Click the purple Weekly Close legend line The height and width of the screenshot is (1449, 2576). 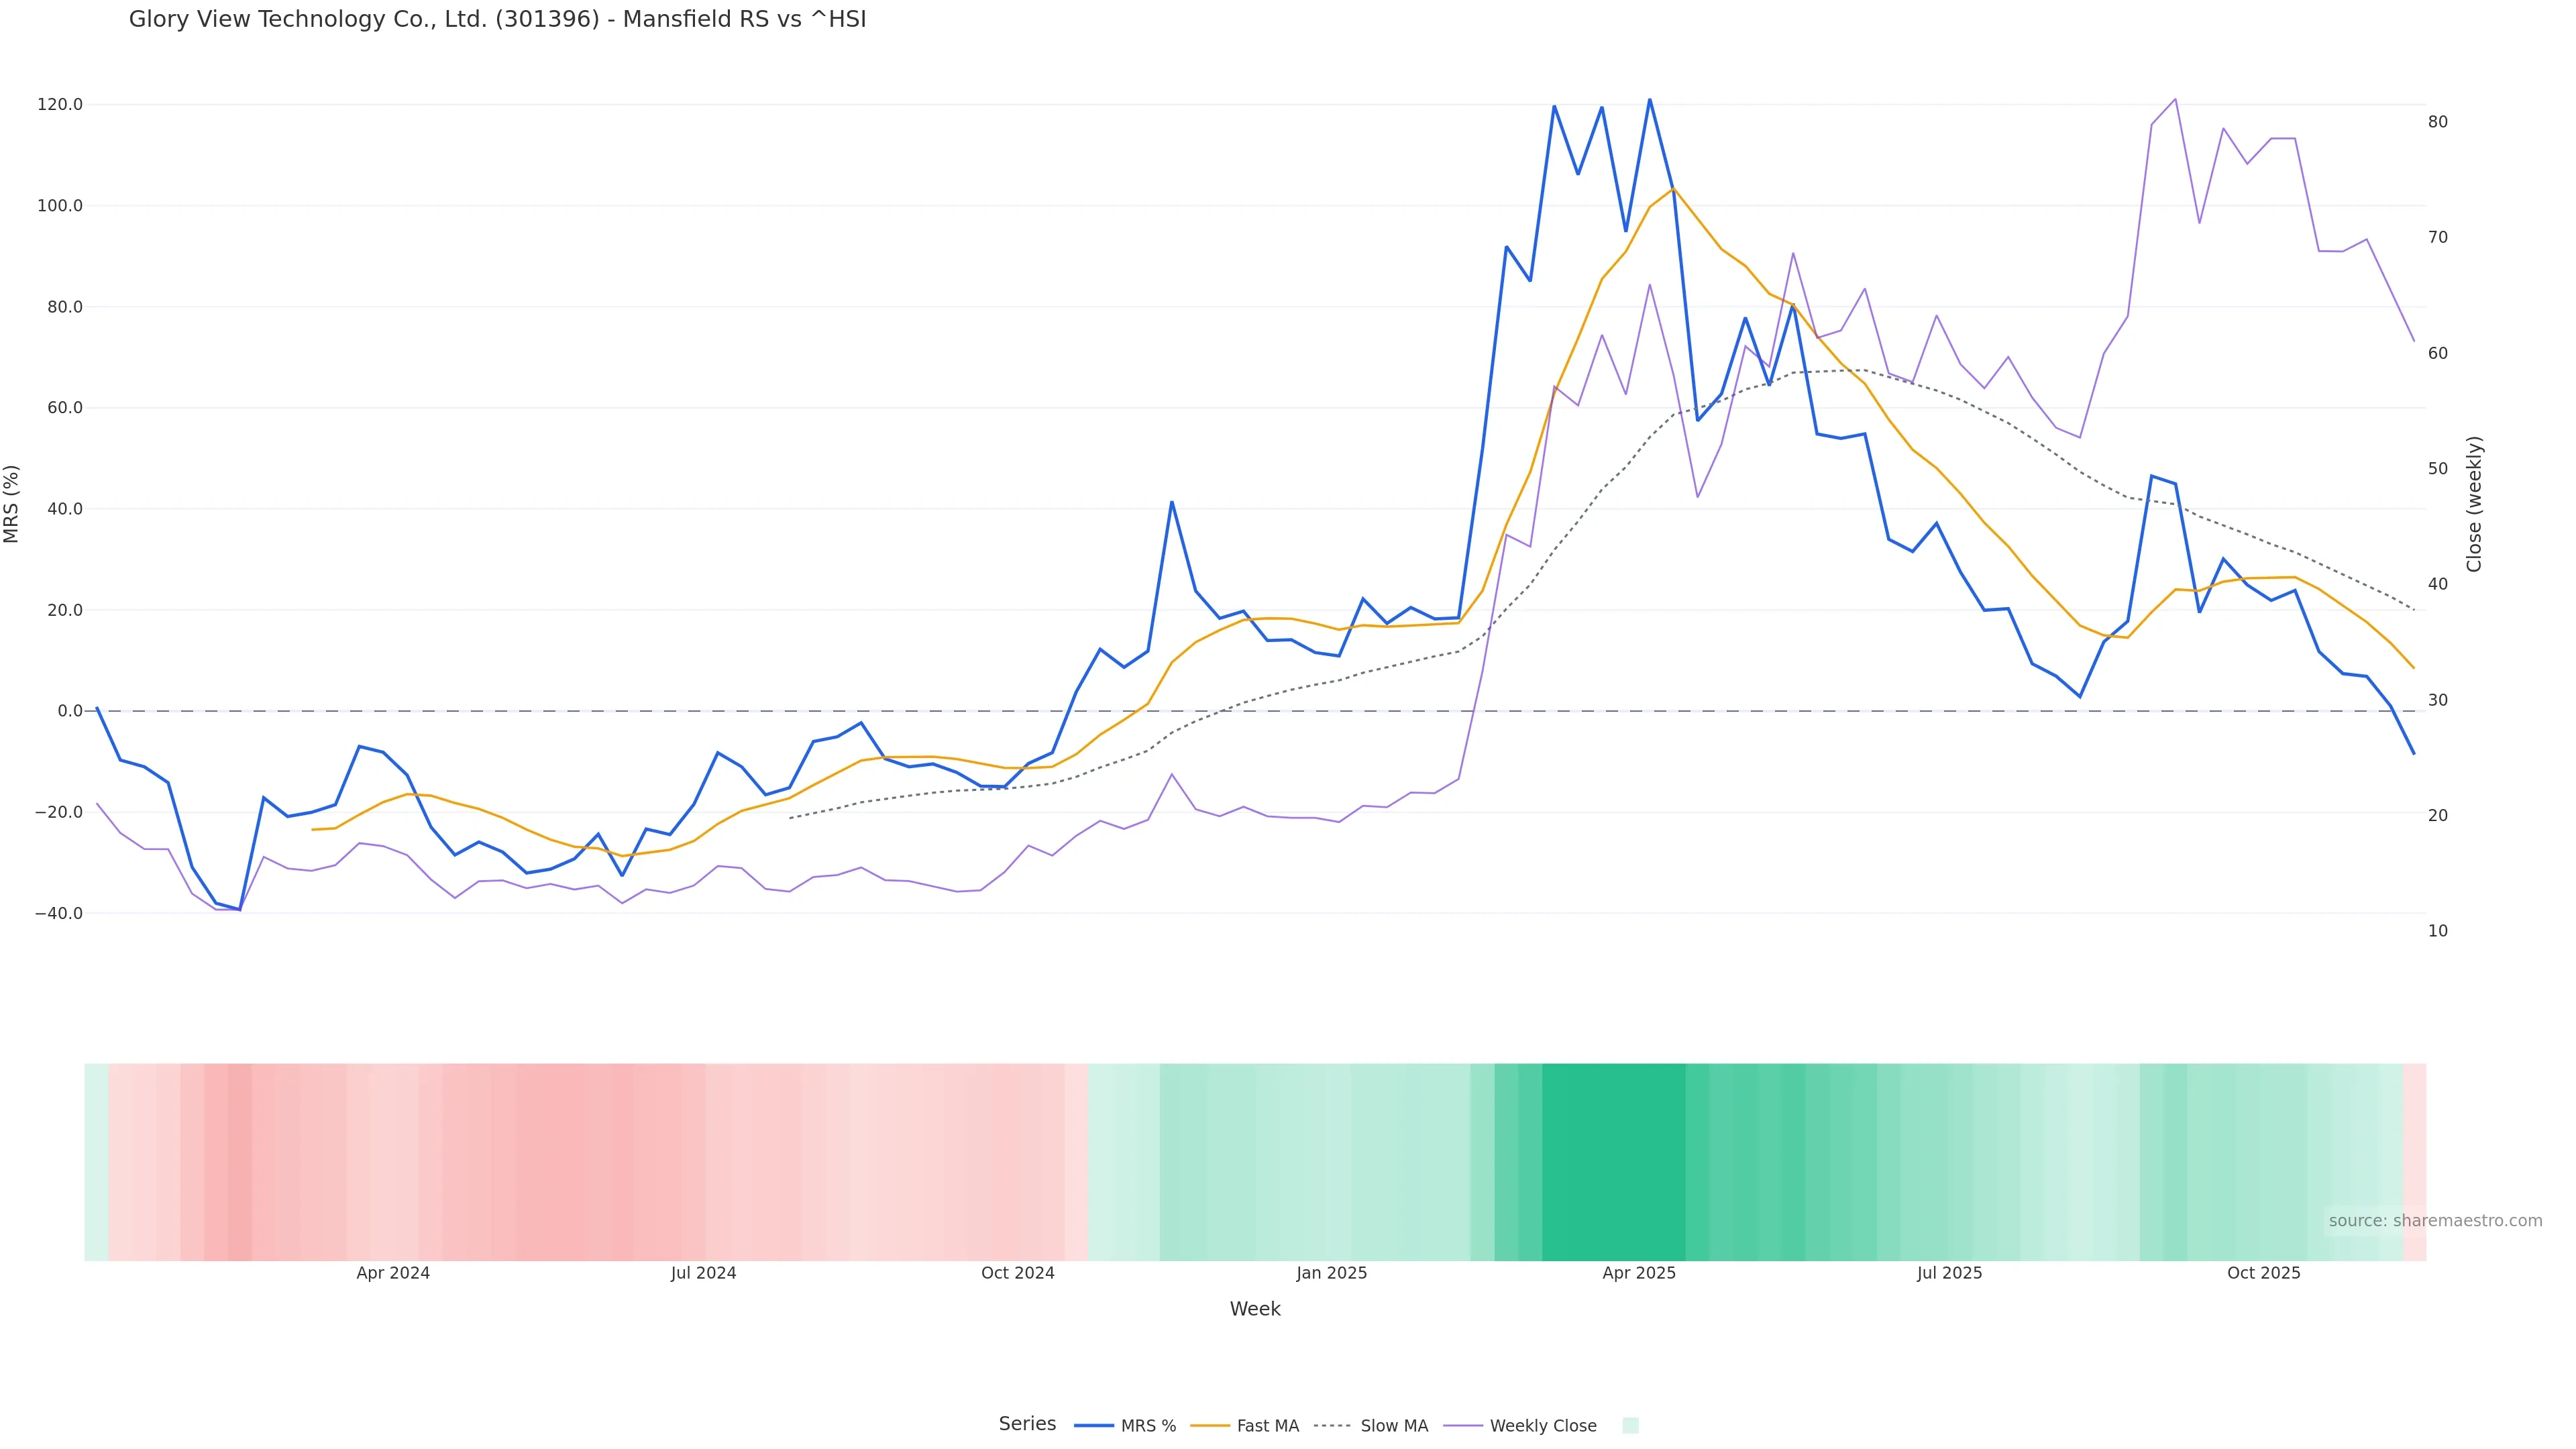[1463, 1426]
